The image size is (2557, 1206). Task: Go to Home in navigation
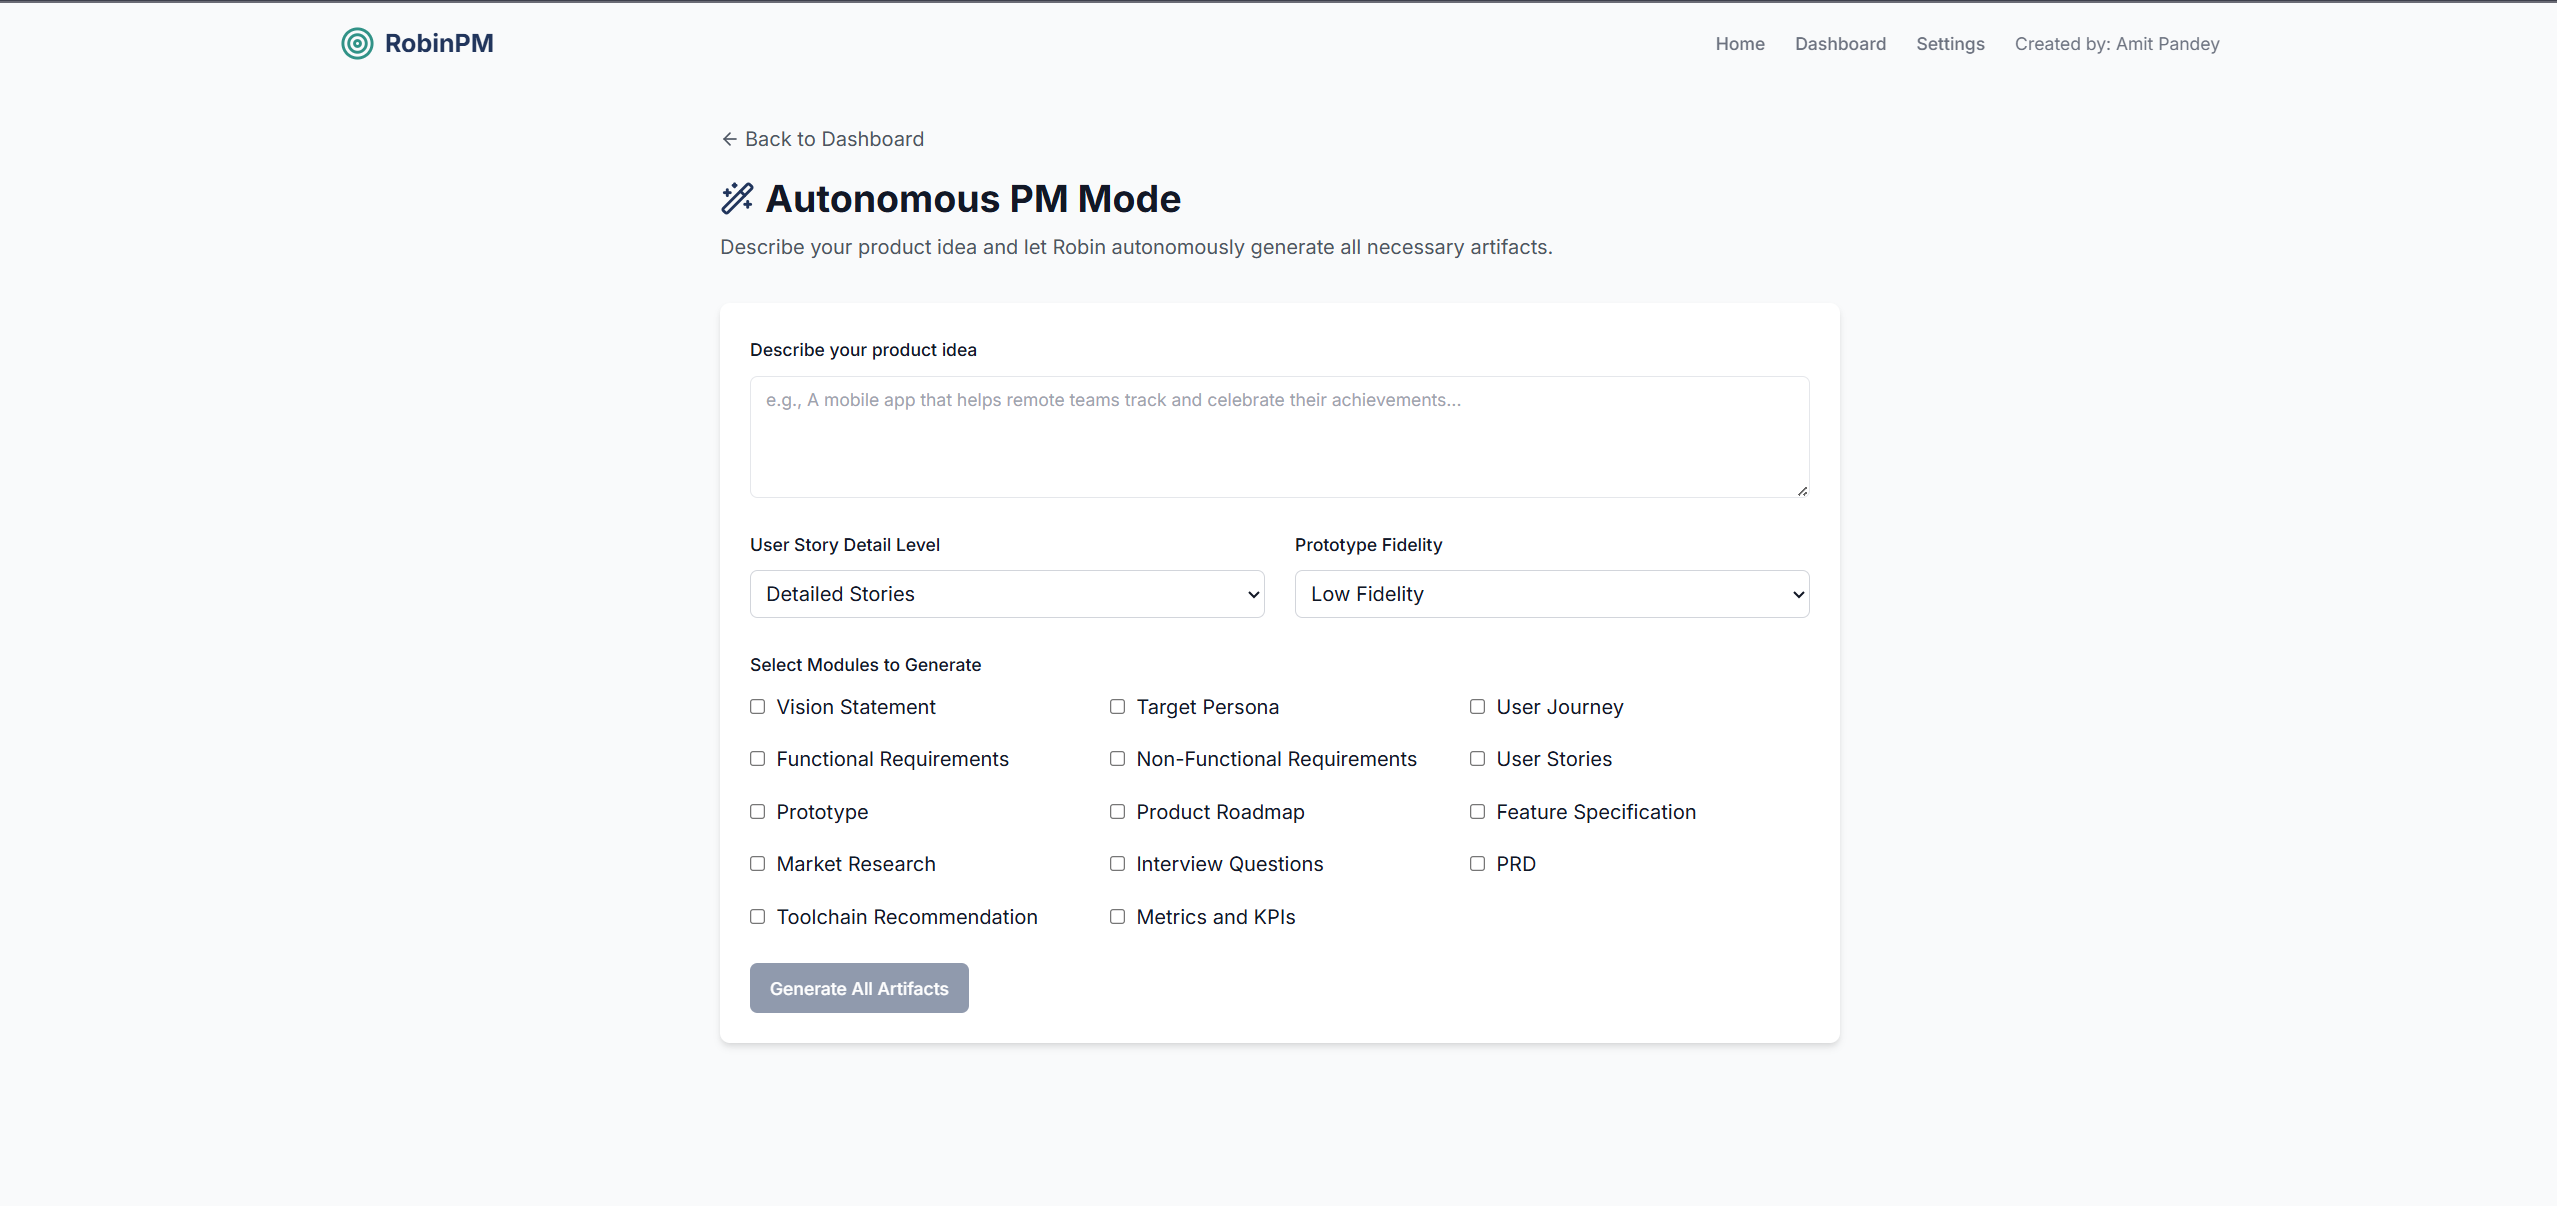tap(1739, 44)
